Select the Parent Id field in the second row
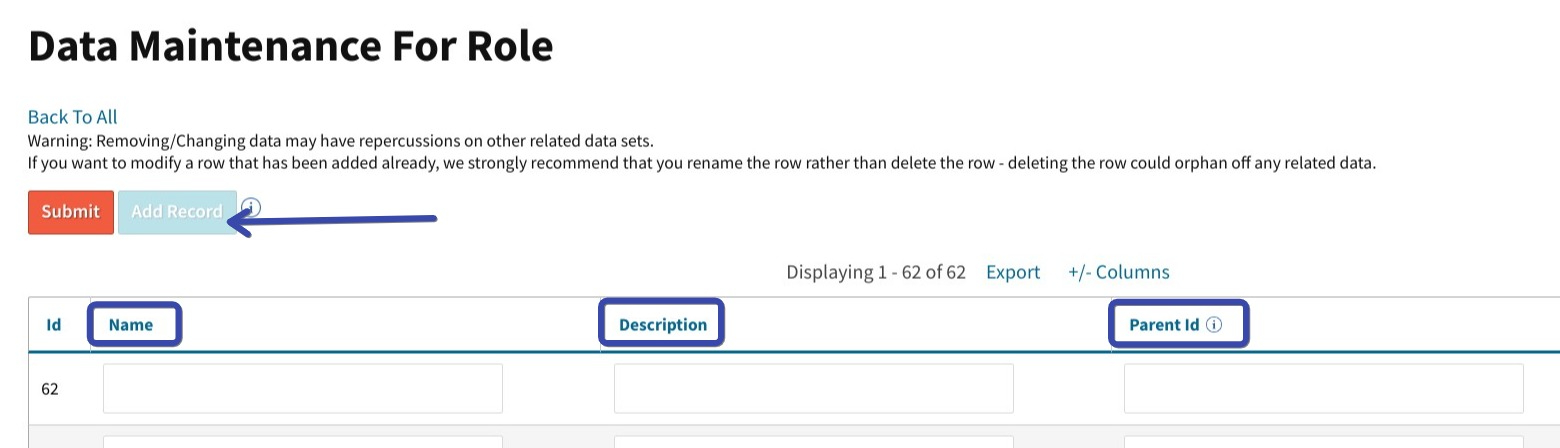The height and width of the screenshot is (448, 1560). click(1324, 442)
